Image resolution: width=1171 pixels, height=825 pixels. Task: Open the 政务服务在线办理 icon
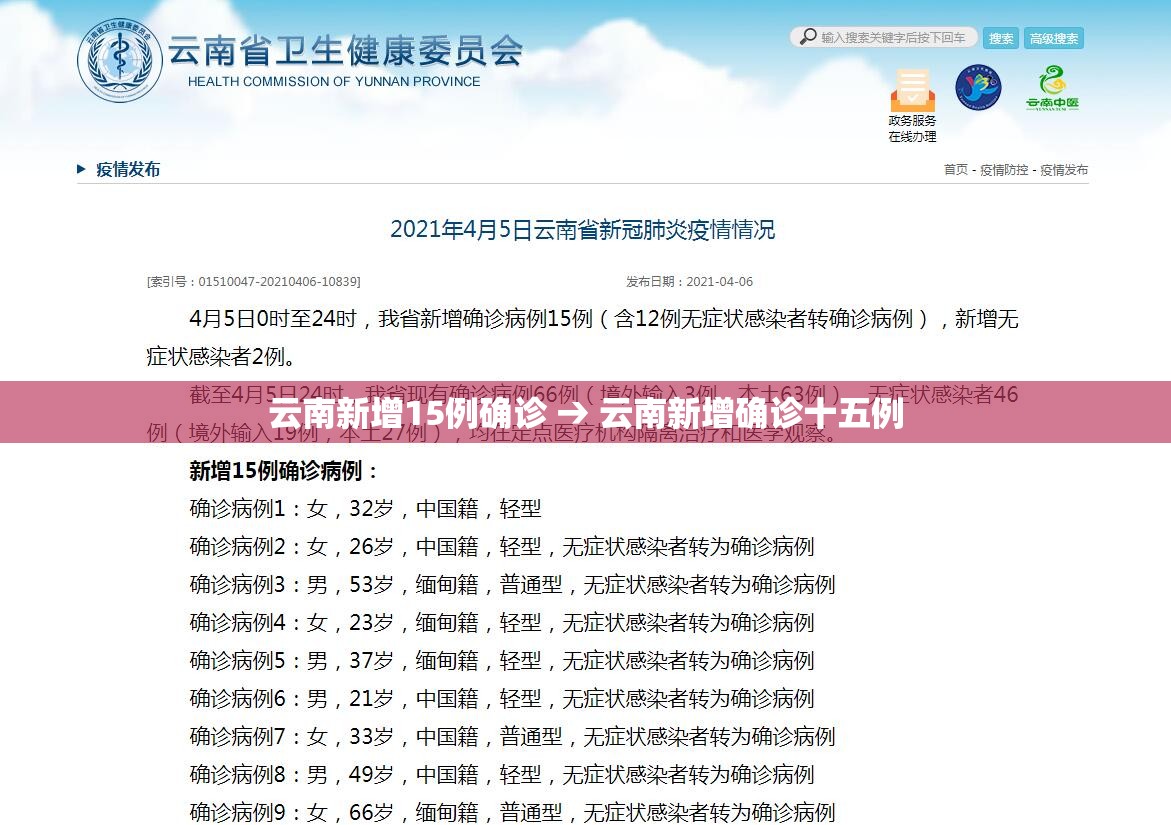pyautogui.click(x=912, y=105)
